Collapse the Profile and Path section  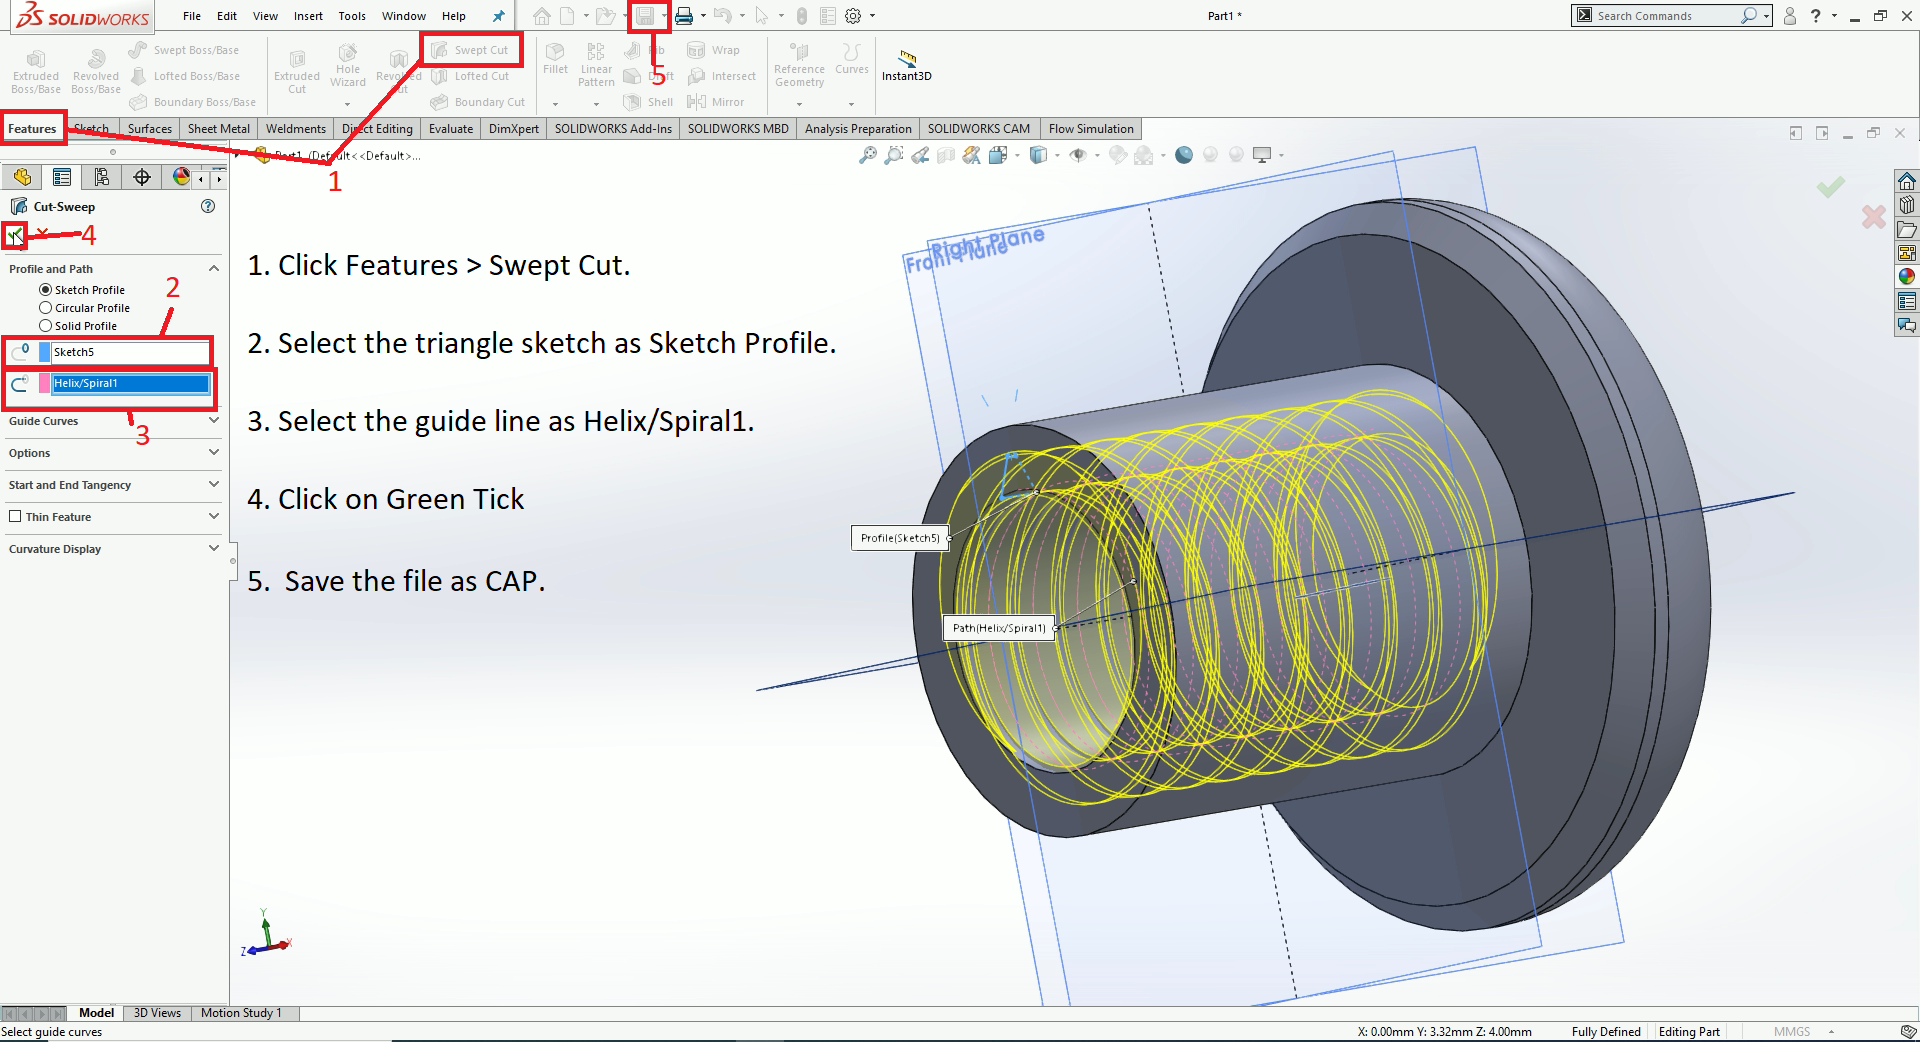click(x=214, y=269)
